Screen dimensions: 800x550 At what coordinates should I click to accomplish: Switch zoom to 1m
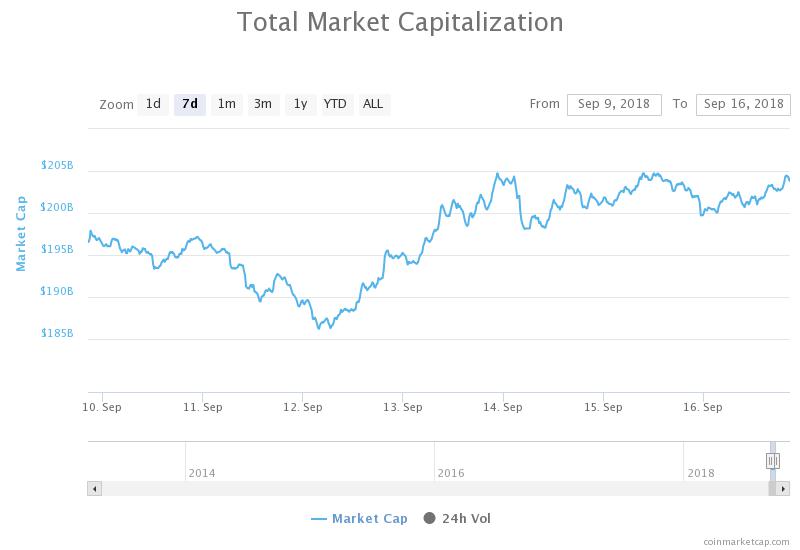[227, 104]
